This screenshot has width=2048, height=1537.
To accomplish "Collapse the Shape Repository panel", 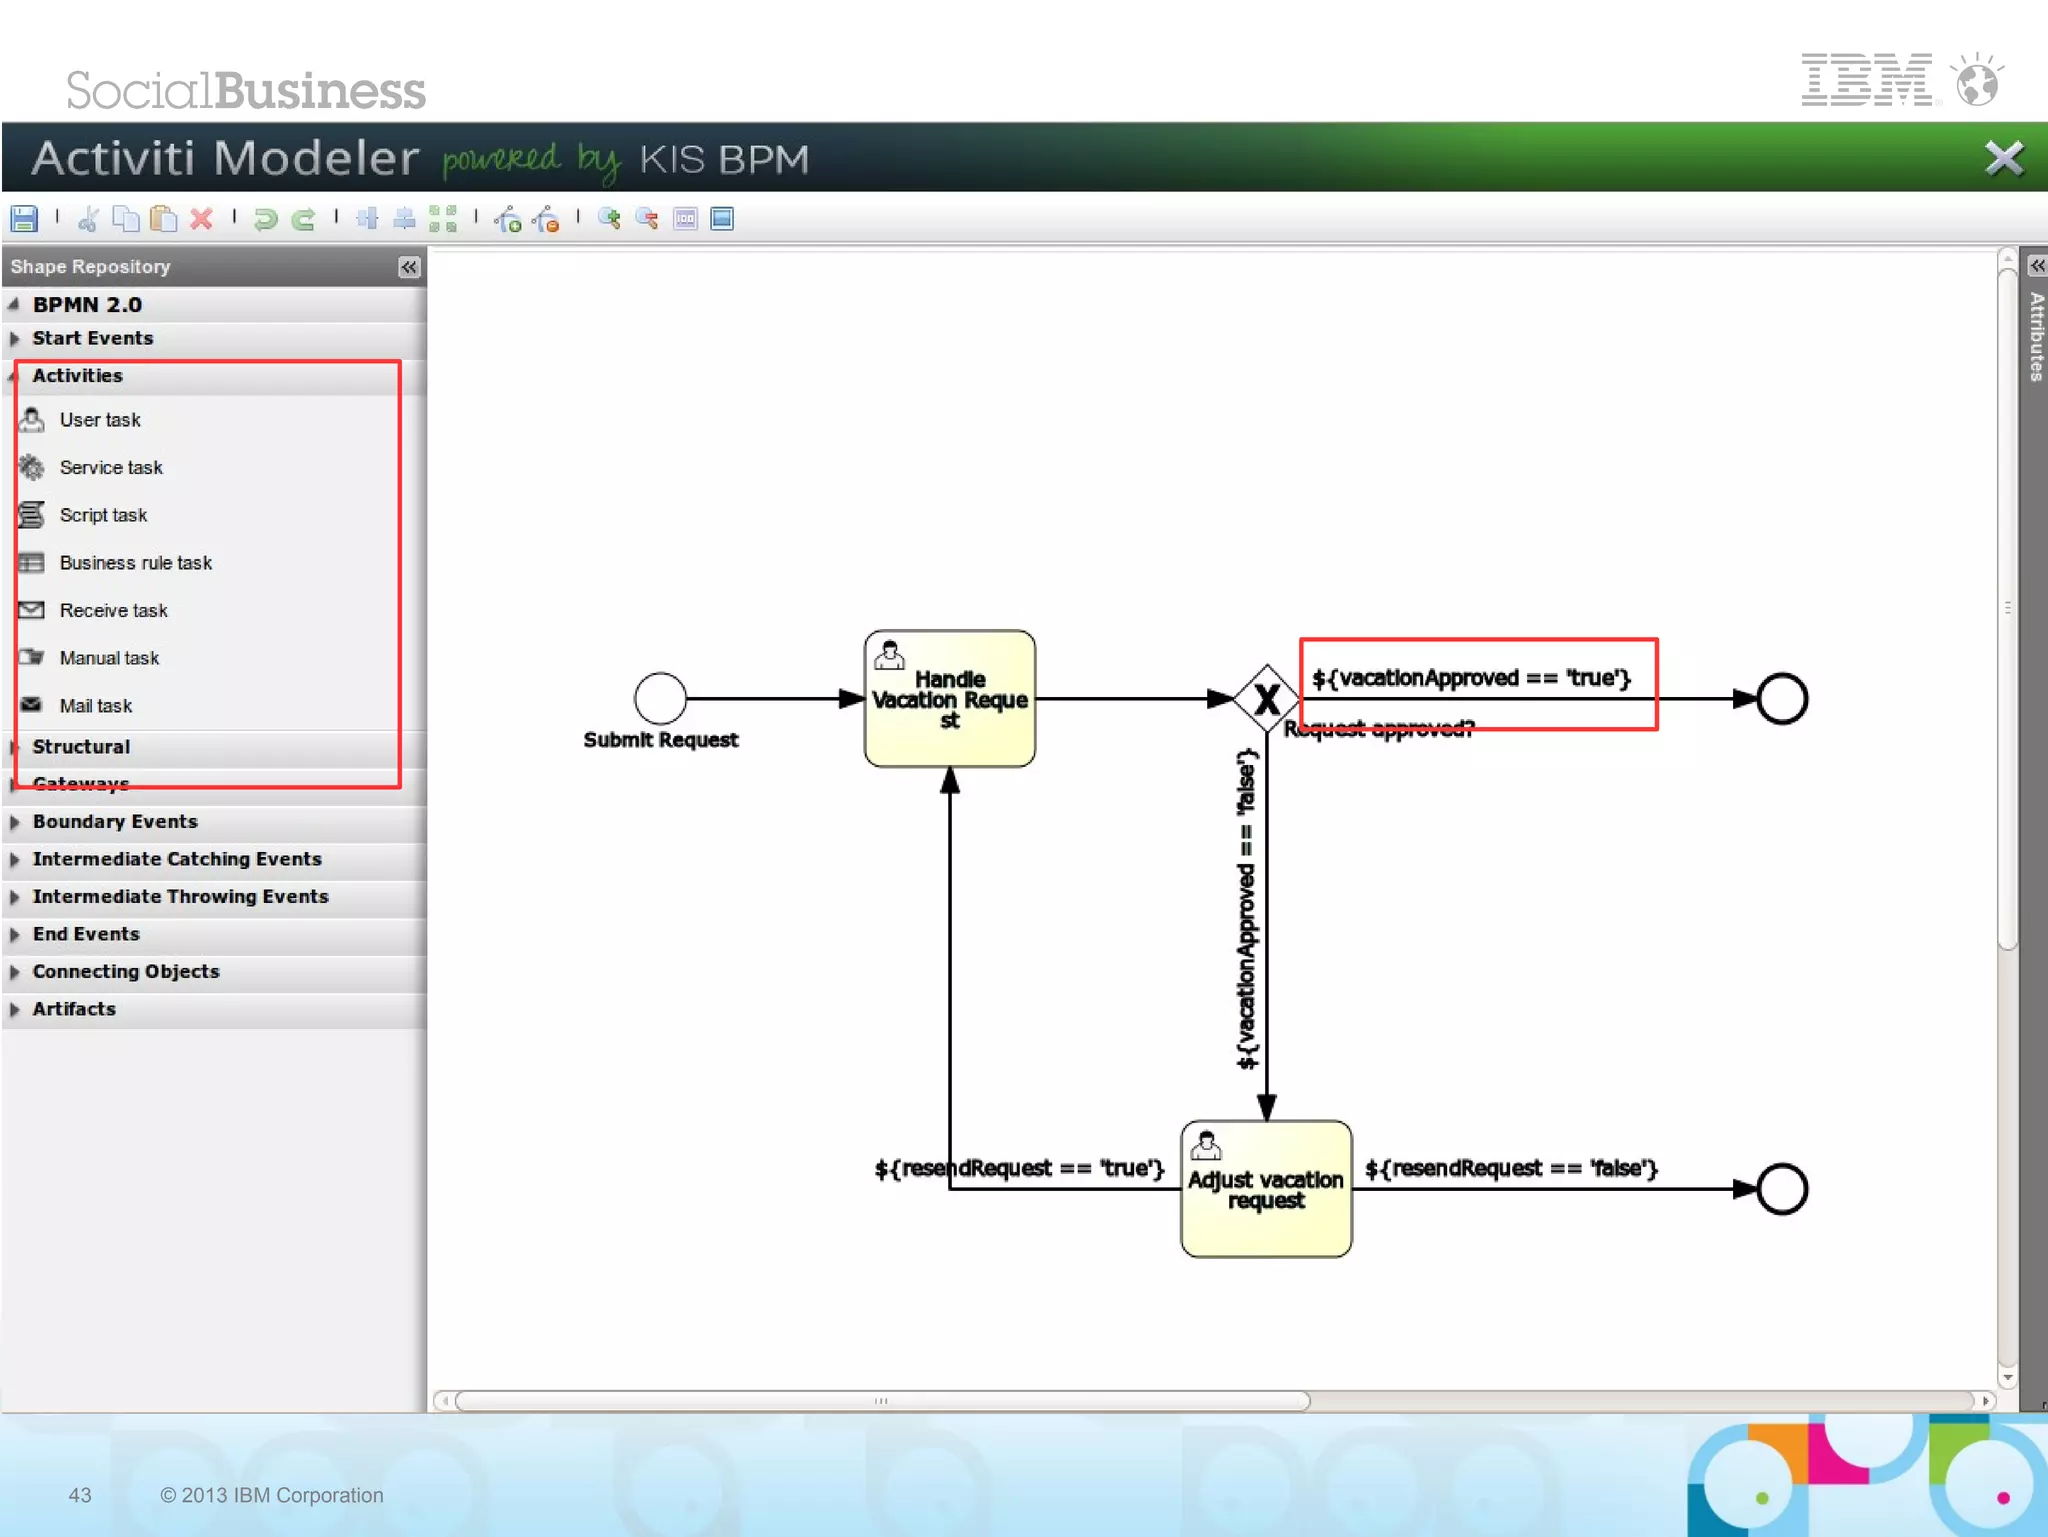I will pyautogui.click(x=408, y=267).
